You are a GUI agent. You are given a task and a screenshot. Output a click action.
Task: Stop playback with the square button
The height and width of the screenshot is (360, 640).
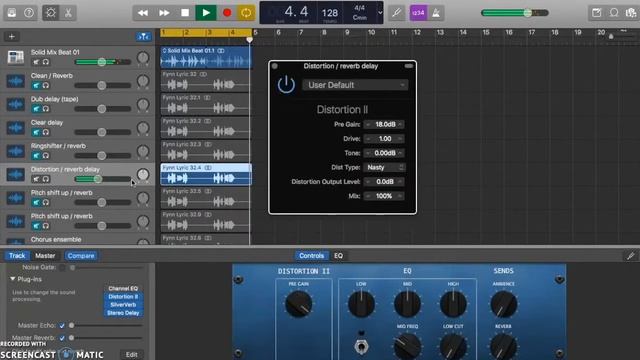185,13
